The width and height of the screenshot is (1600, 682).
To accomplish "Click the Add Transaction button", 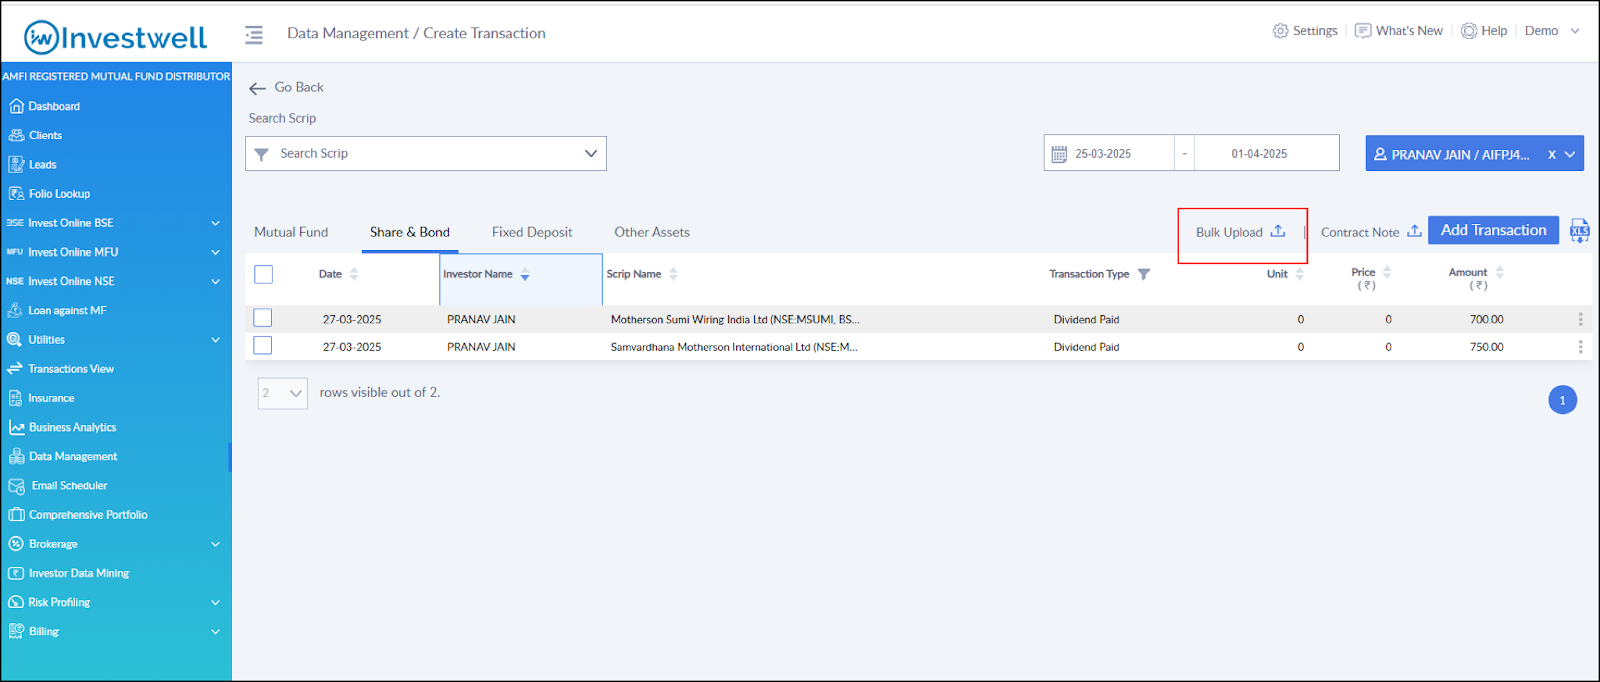I will [1494, 230].
